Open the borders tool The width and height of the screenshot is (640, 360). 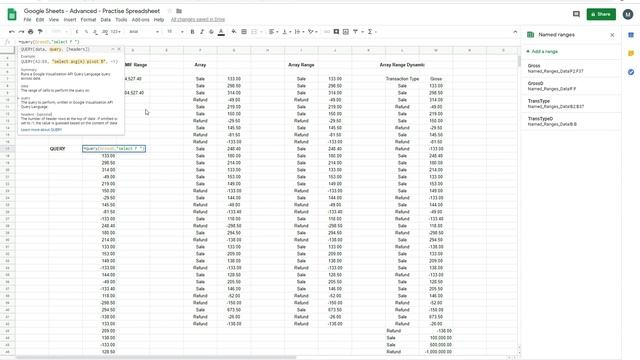pyautogui.click(x=244, y=31)
